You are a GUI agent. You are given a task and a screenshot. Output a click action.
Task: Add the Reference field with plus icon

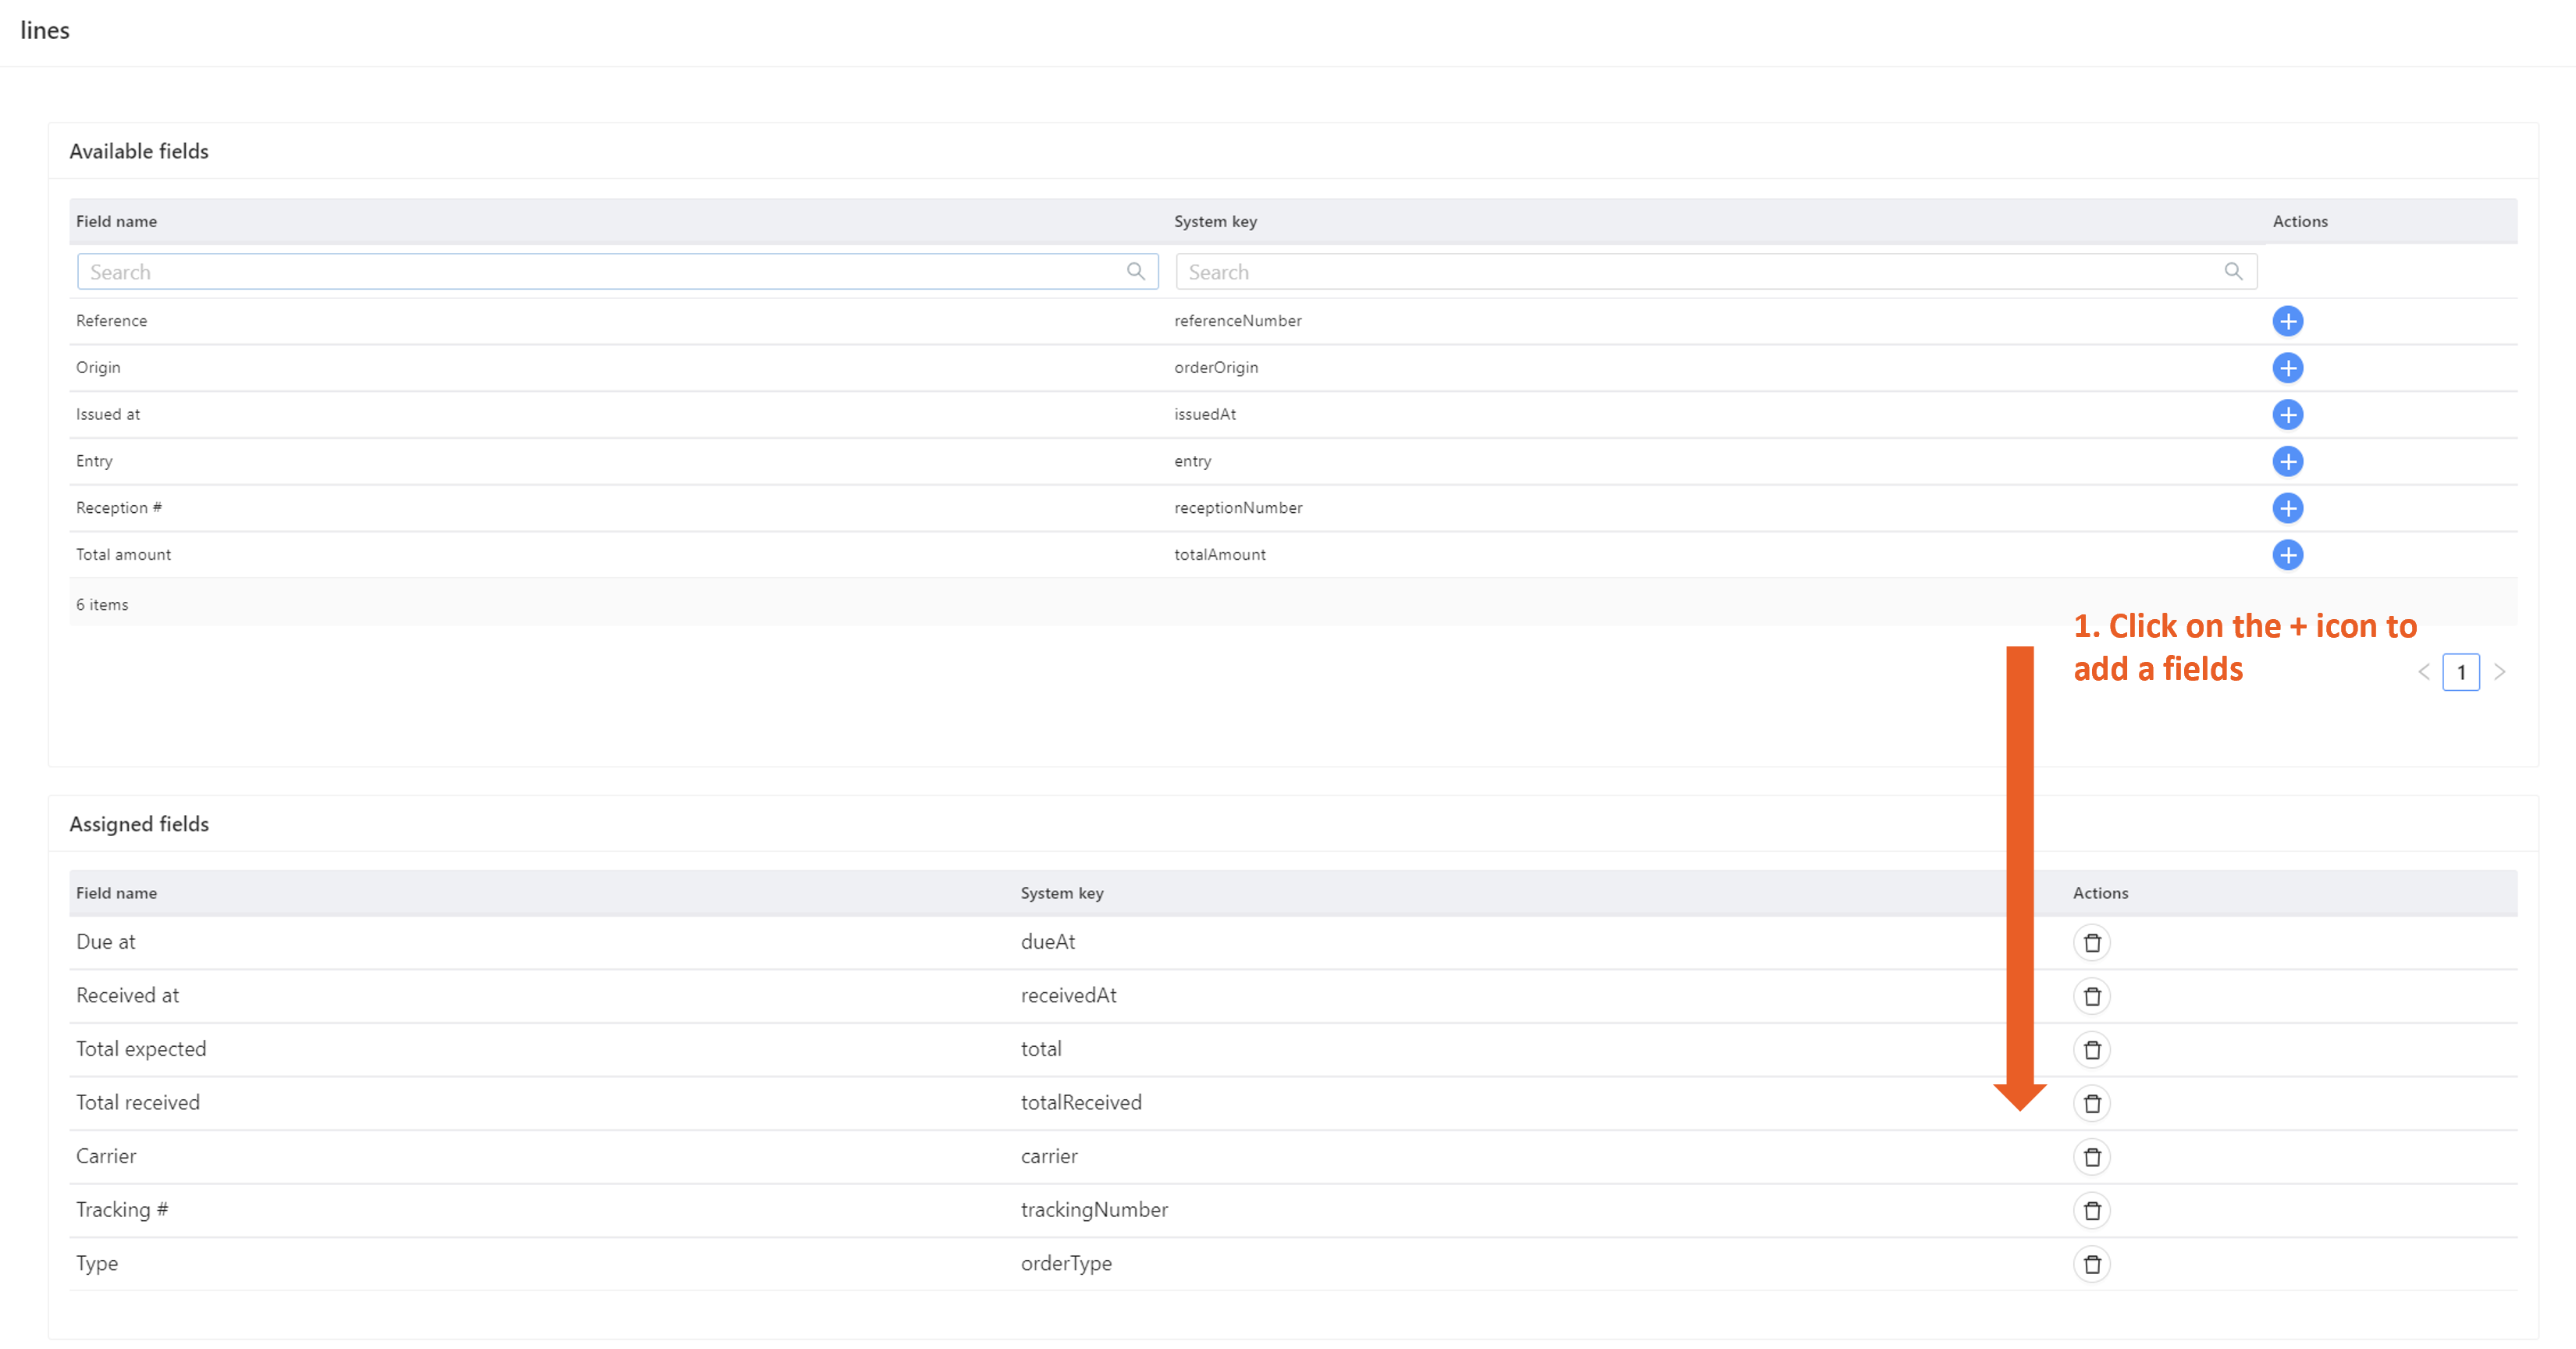tap(2287, 321)
